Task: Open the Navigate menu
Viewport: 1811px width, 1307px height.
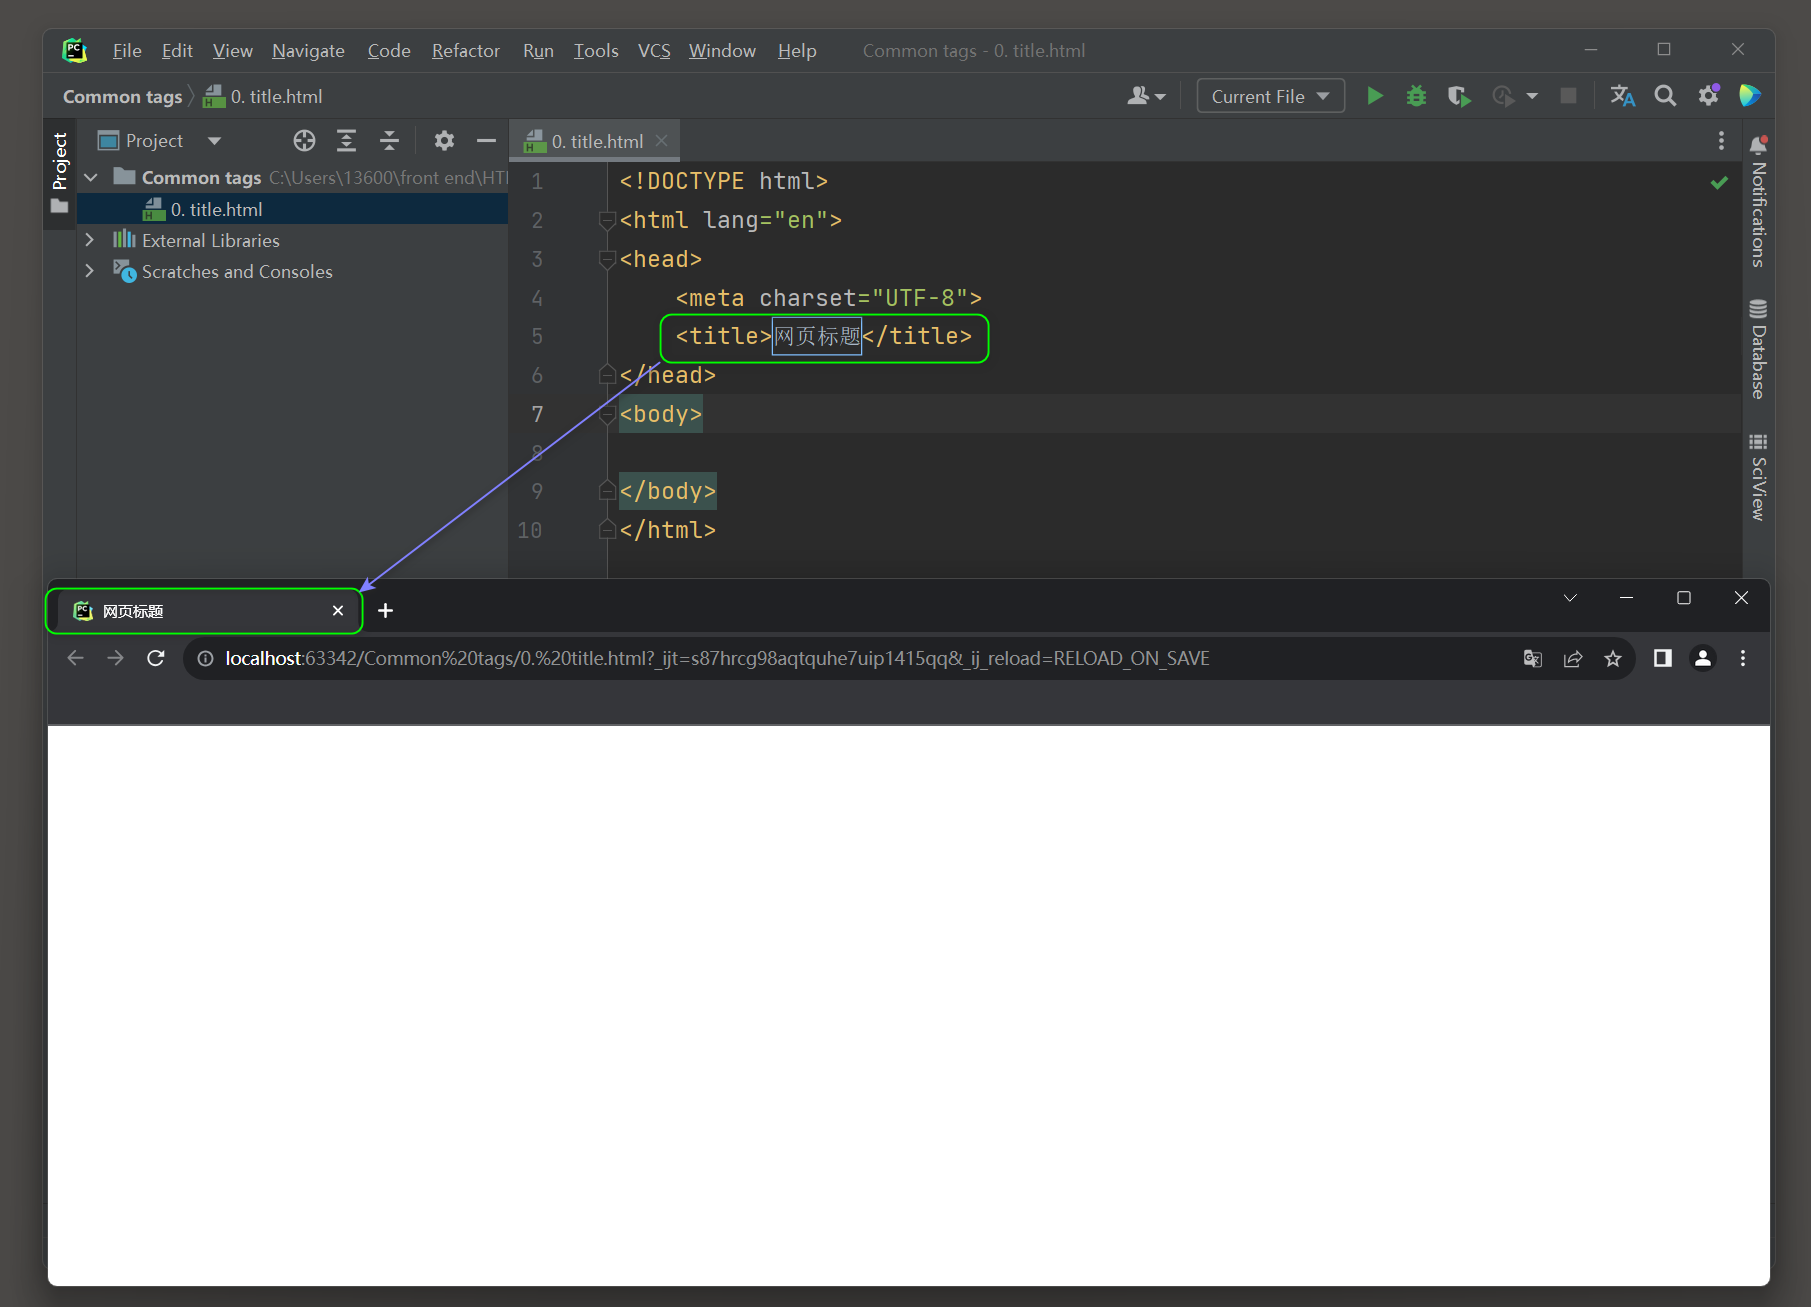Action: coord(308,50)
